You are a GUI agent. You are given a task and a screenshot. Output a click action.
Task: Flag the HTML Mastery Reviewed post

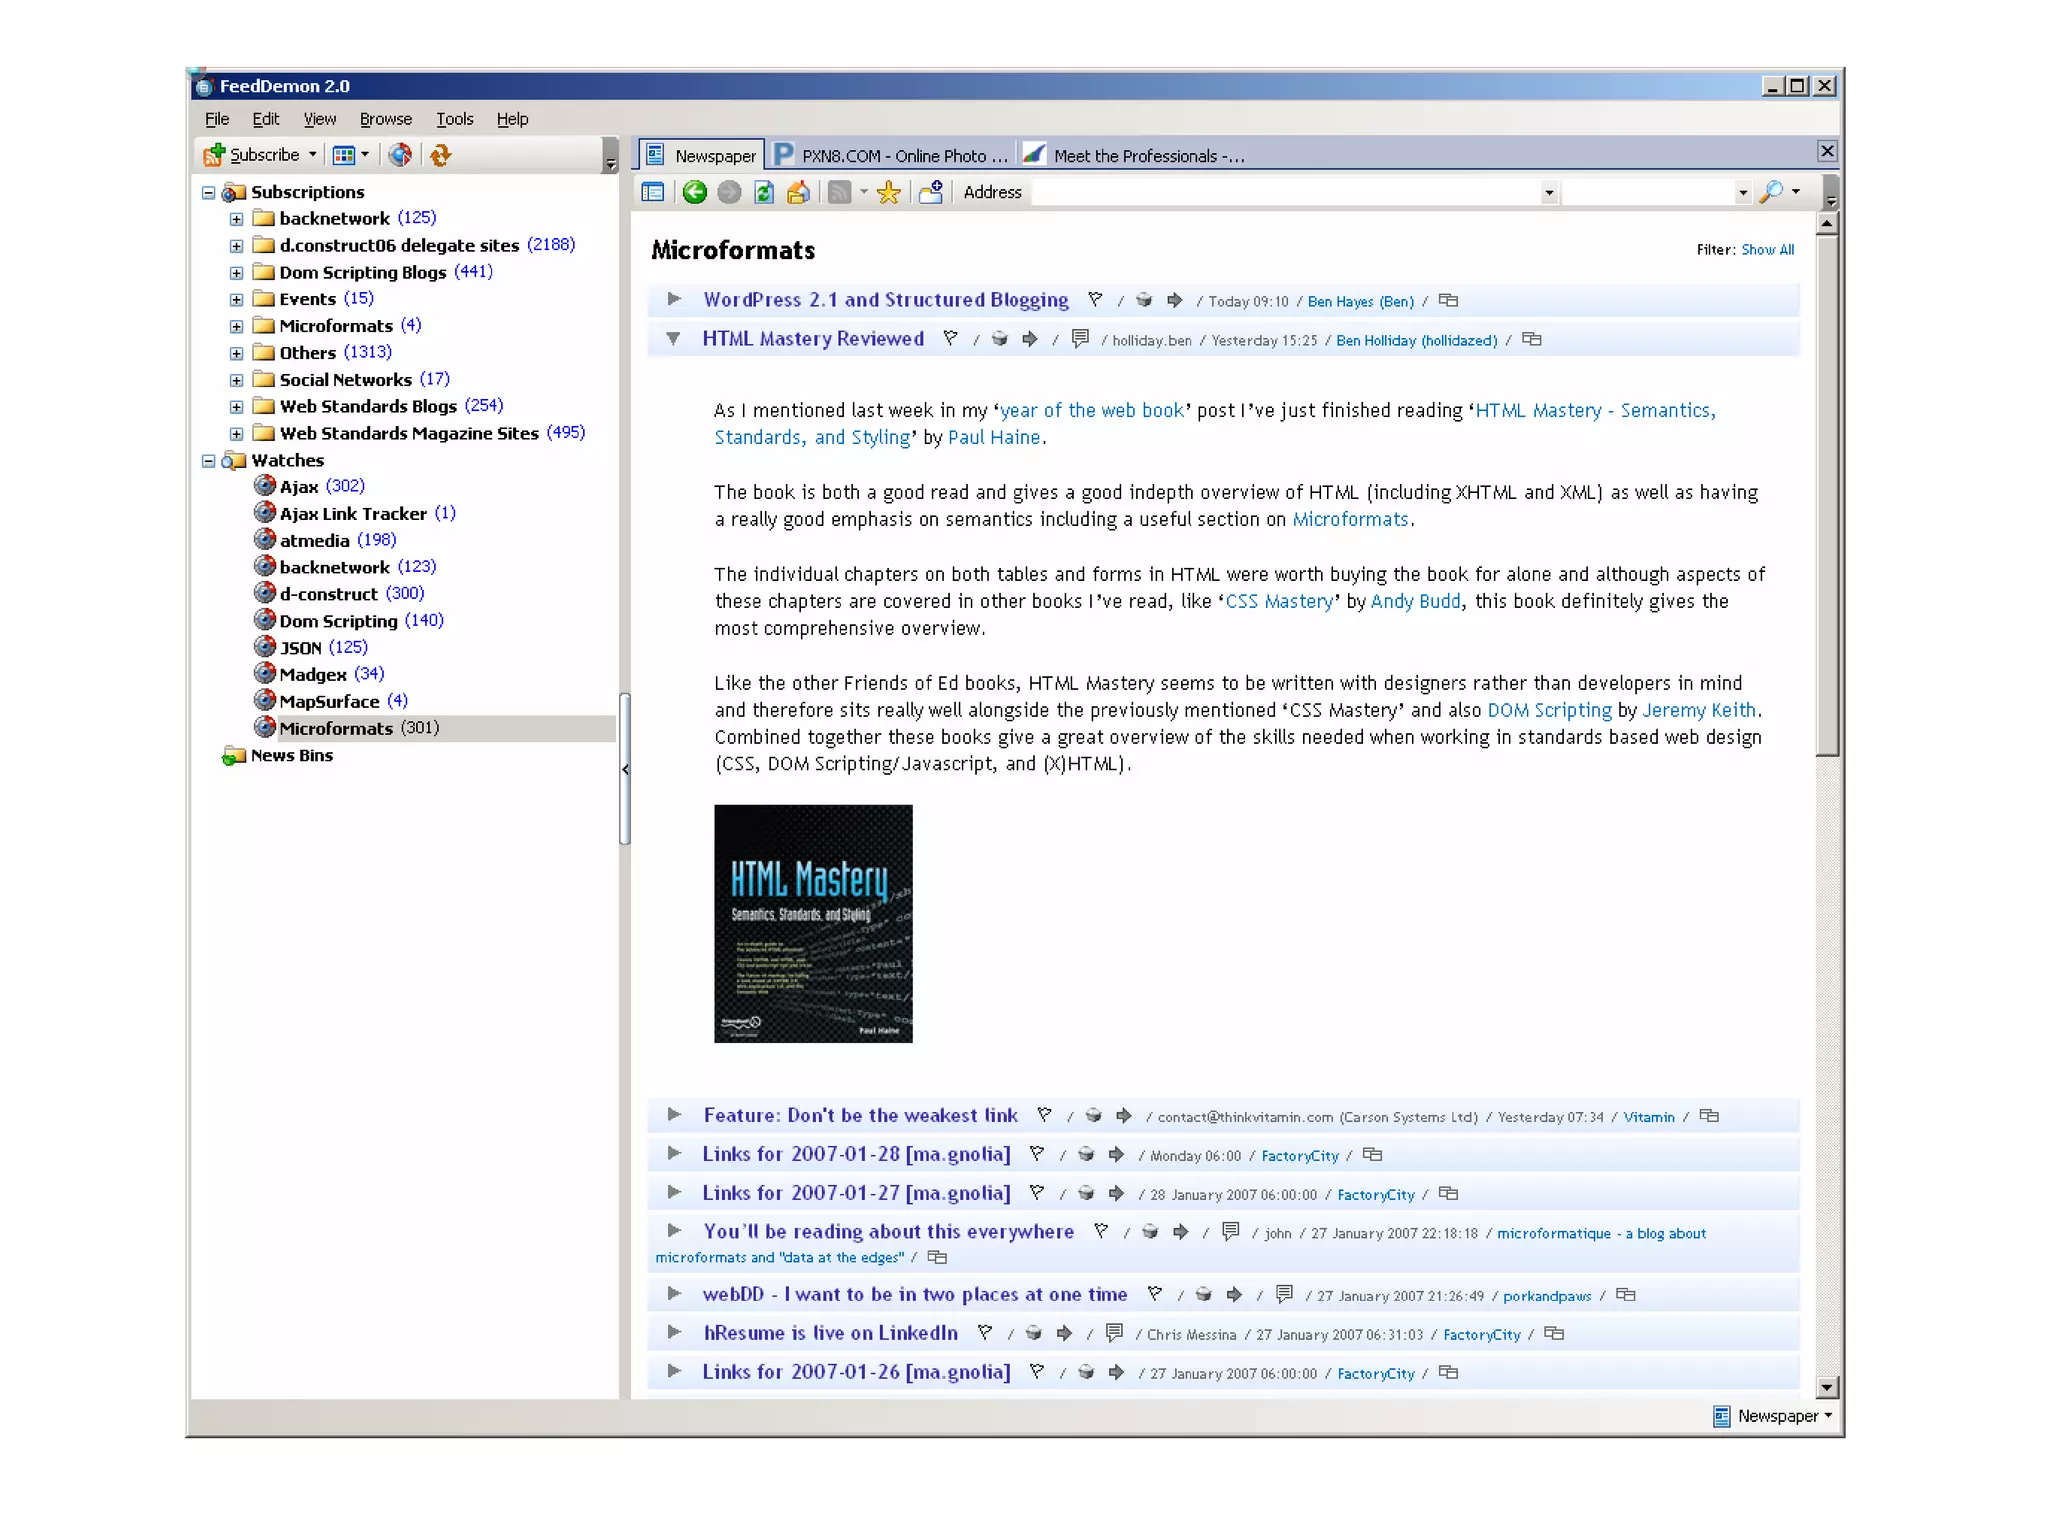click(951, 339)
